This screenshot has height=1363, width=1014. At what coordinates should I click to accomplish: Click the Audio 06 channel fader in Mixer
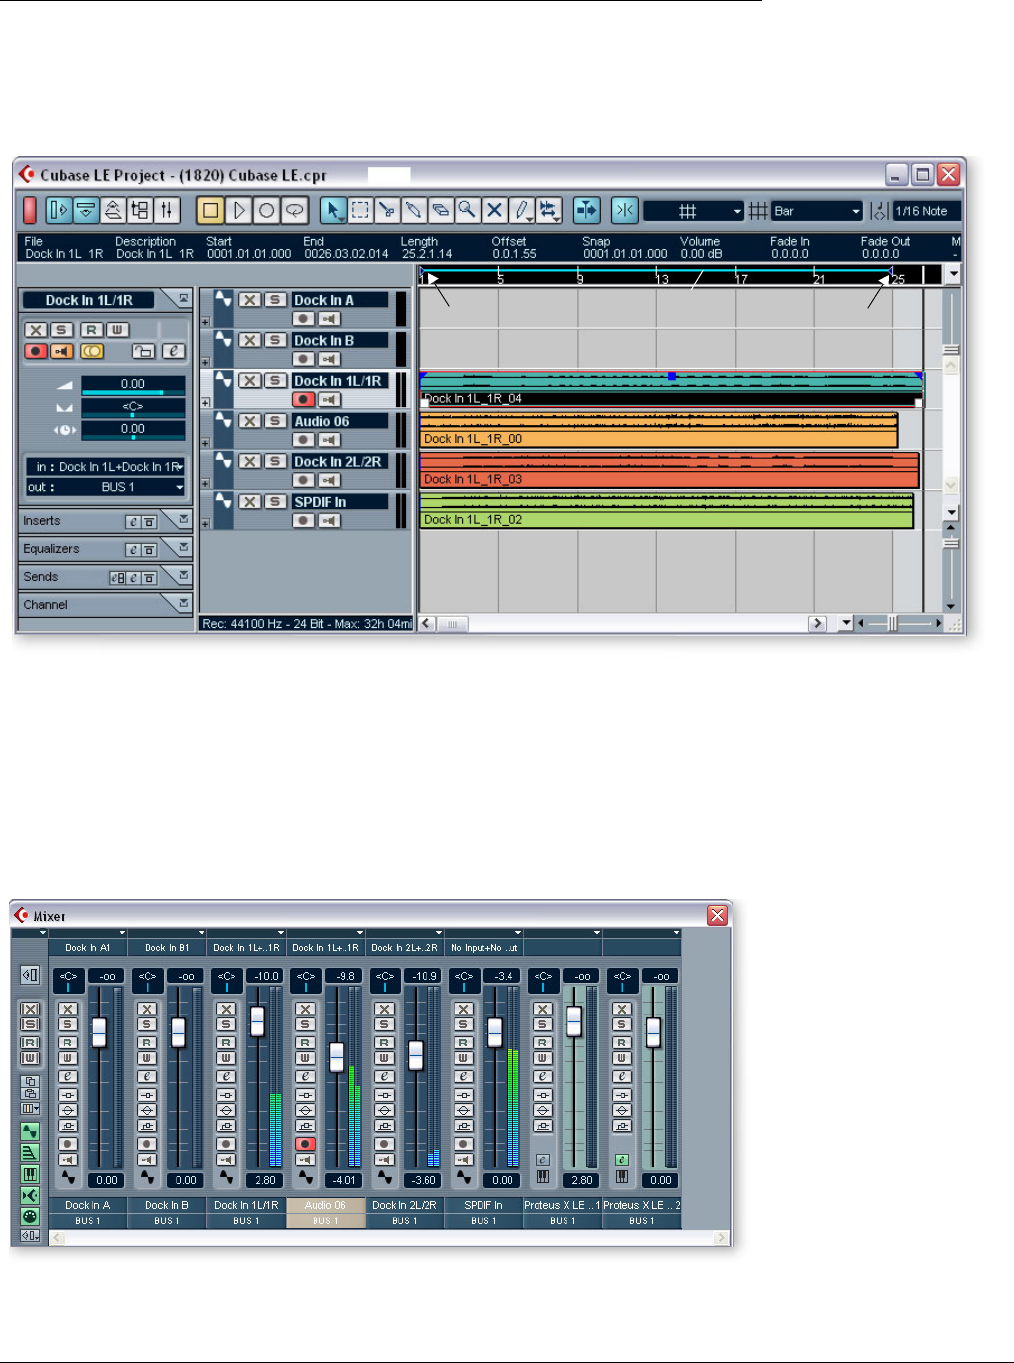tap(336, 1056)
